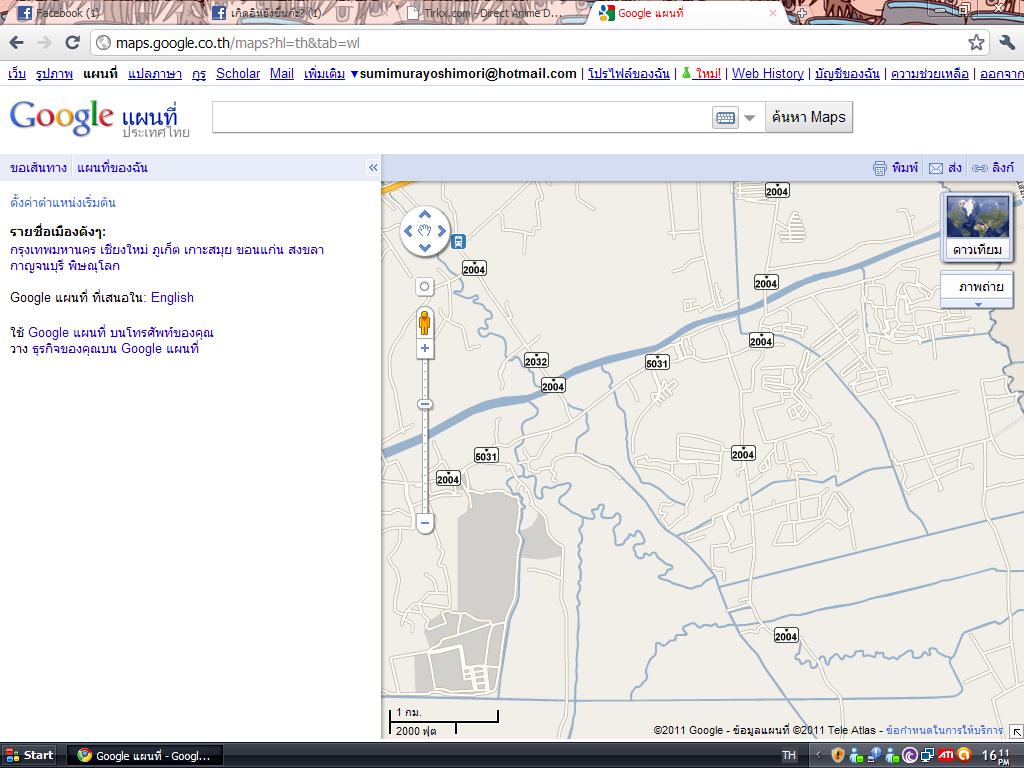Expand the keyboard input dropdown arrow
The image size is (1024, 768).
pos(750,118)
